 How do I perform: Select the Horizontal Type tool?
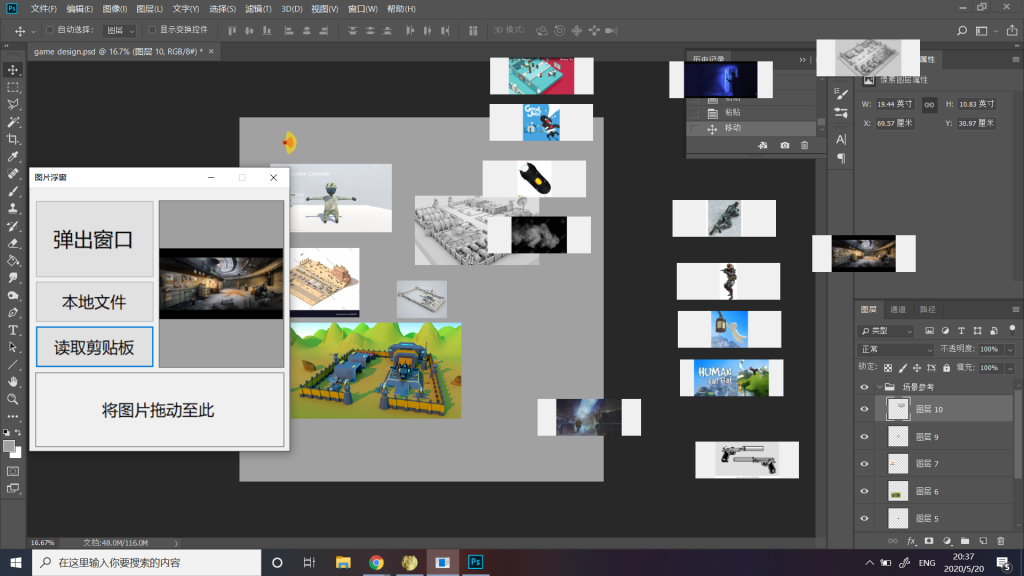point(12,330)
